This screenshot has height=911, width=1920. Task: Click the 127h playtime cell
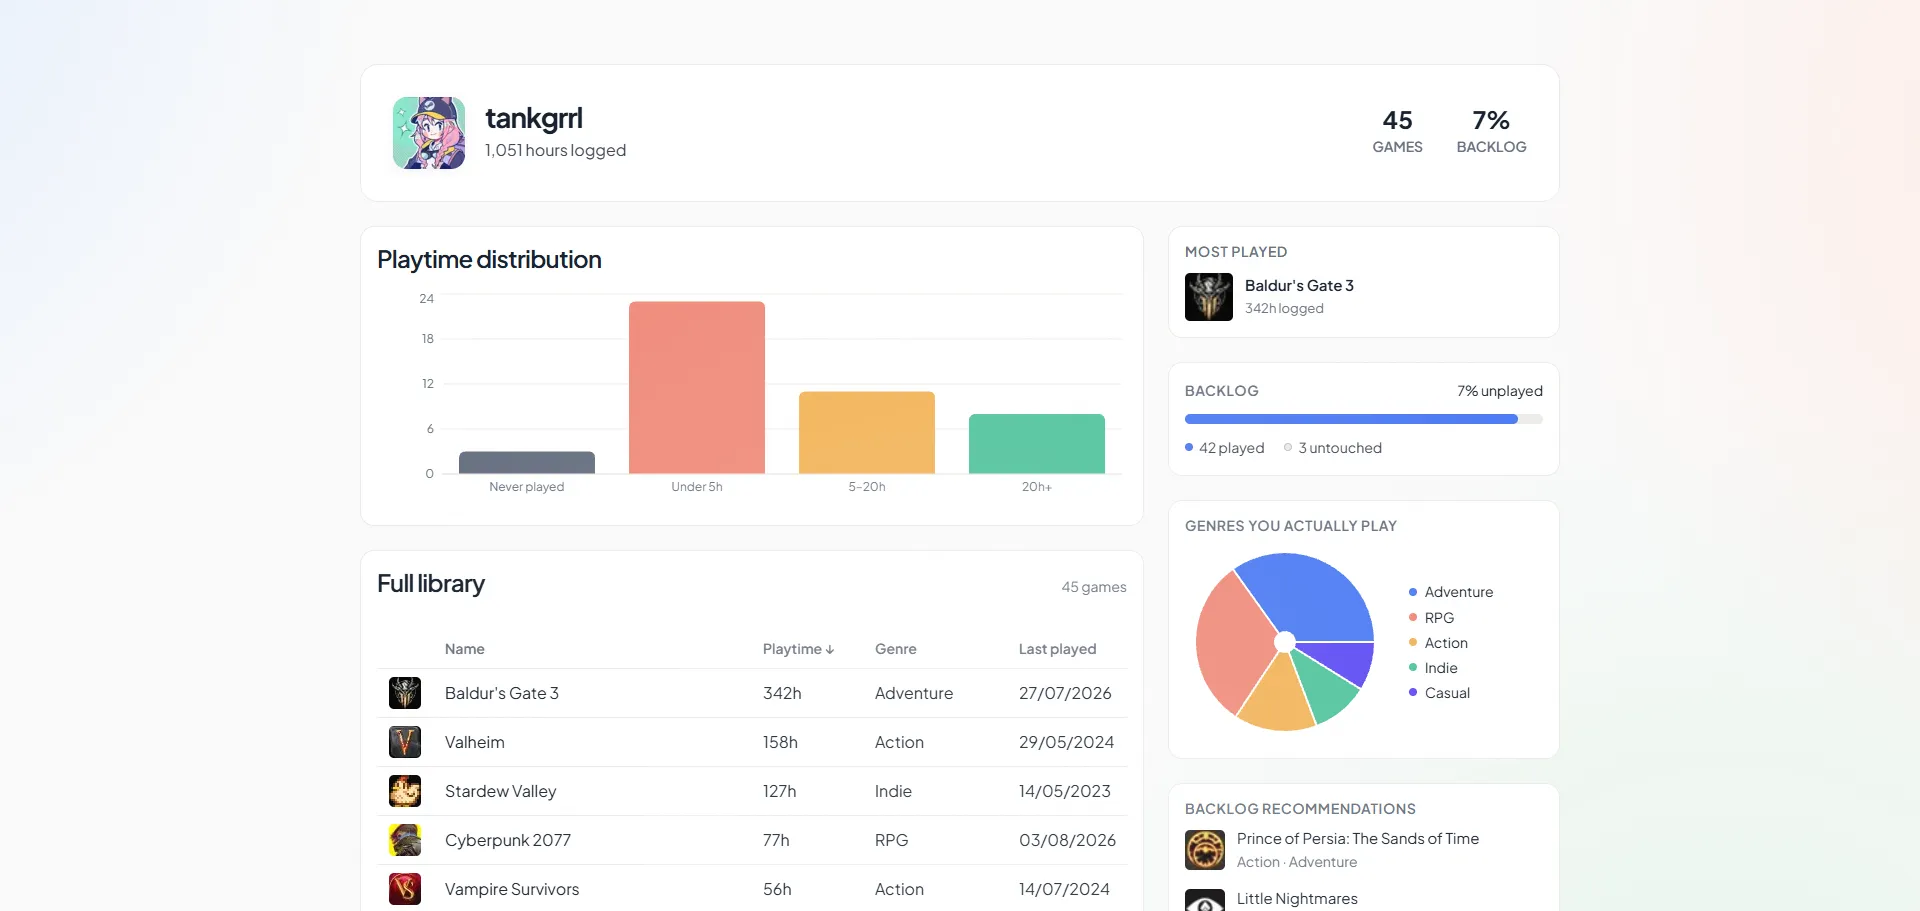coord(780,791)
